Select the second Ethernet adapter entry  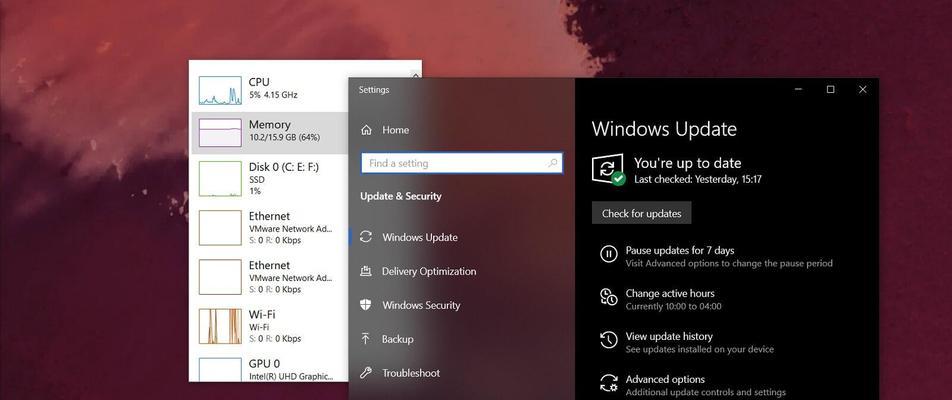[270, 277]
